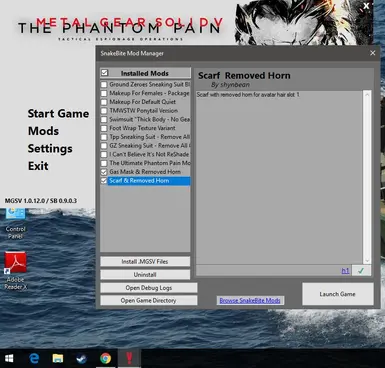Click the h1 link below description
This screenshot has width=385, height=368.
point(345,271)
